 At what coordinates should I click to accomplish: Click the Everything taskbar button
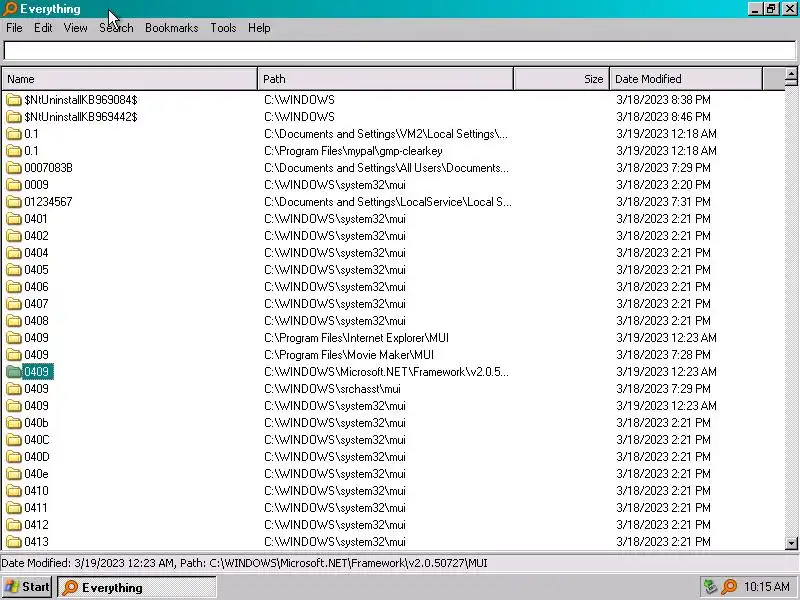[x=137, y=587]
